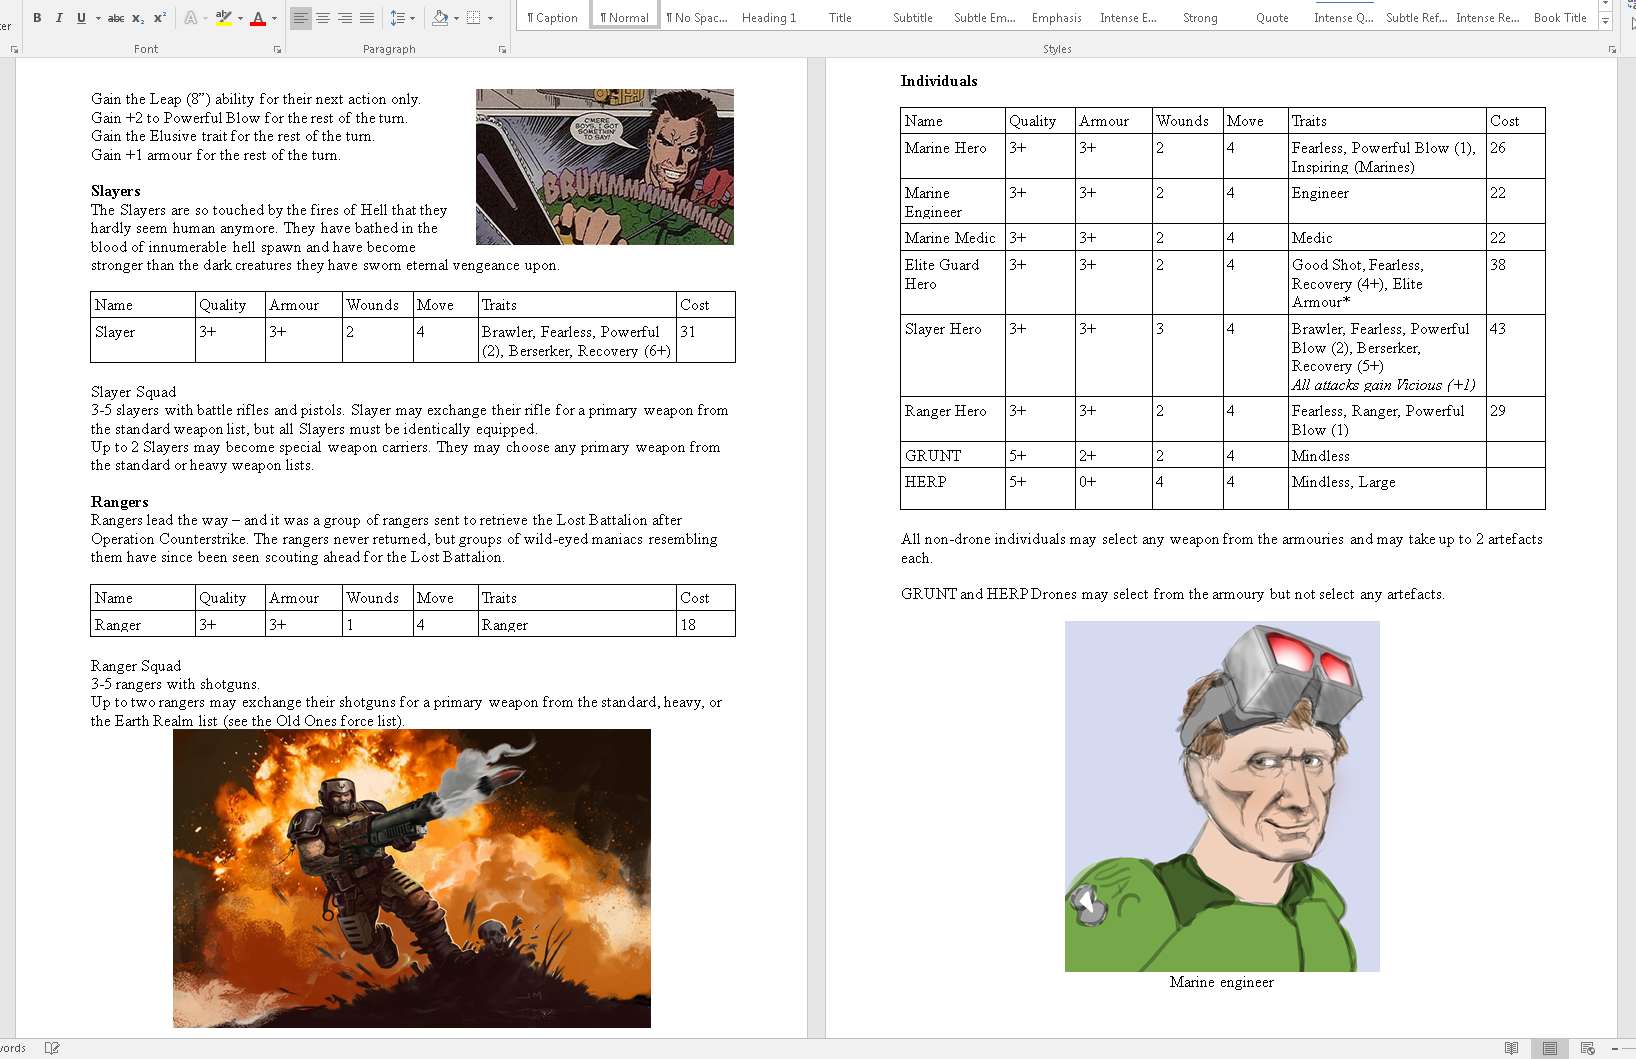Expand the Styles gallery more arrow
Screen dimensions: 1636x1059
(x=1605, y=22)
